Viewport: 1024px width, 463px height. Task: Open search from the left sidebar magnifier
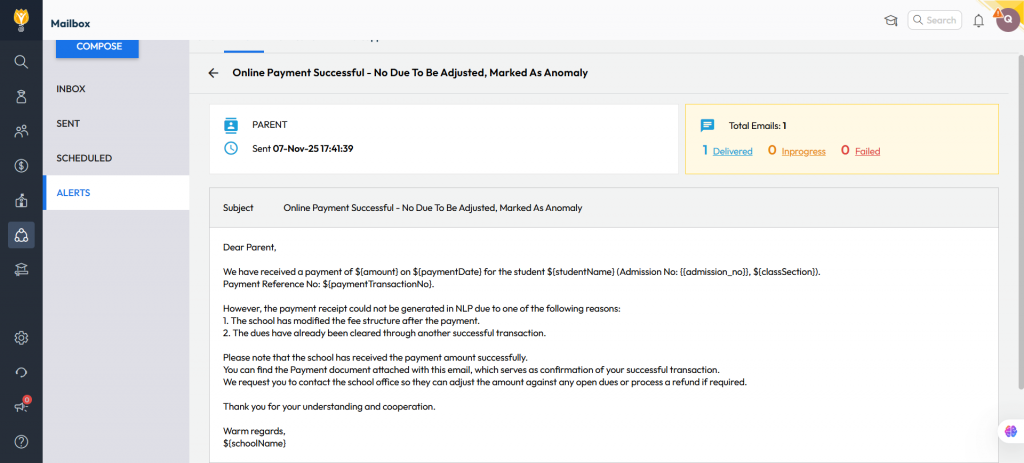21,61
